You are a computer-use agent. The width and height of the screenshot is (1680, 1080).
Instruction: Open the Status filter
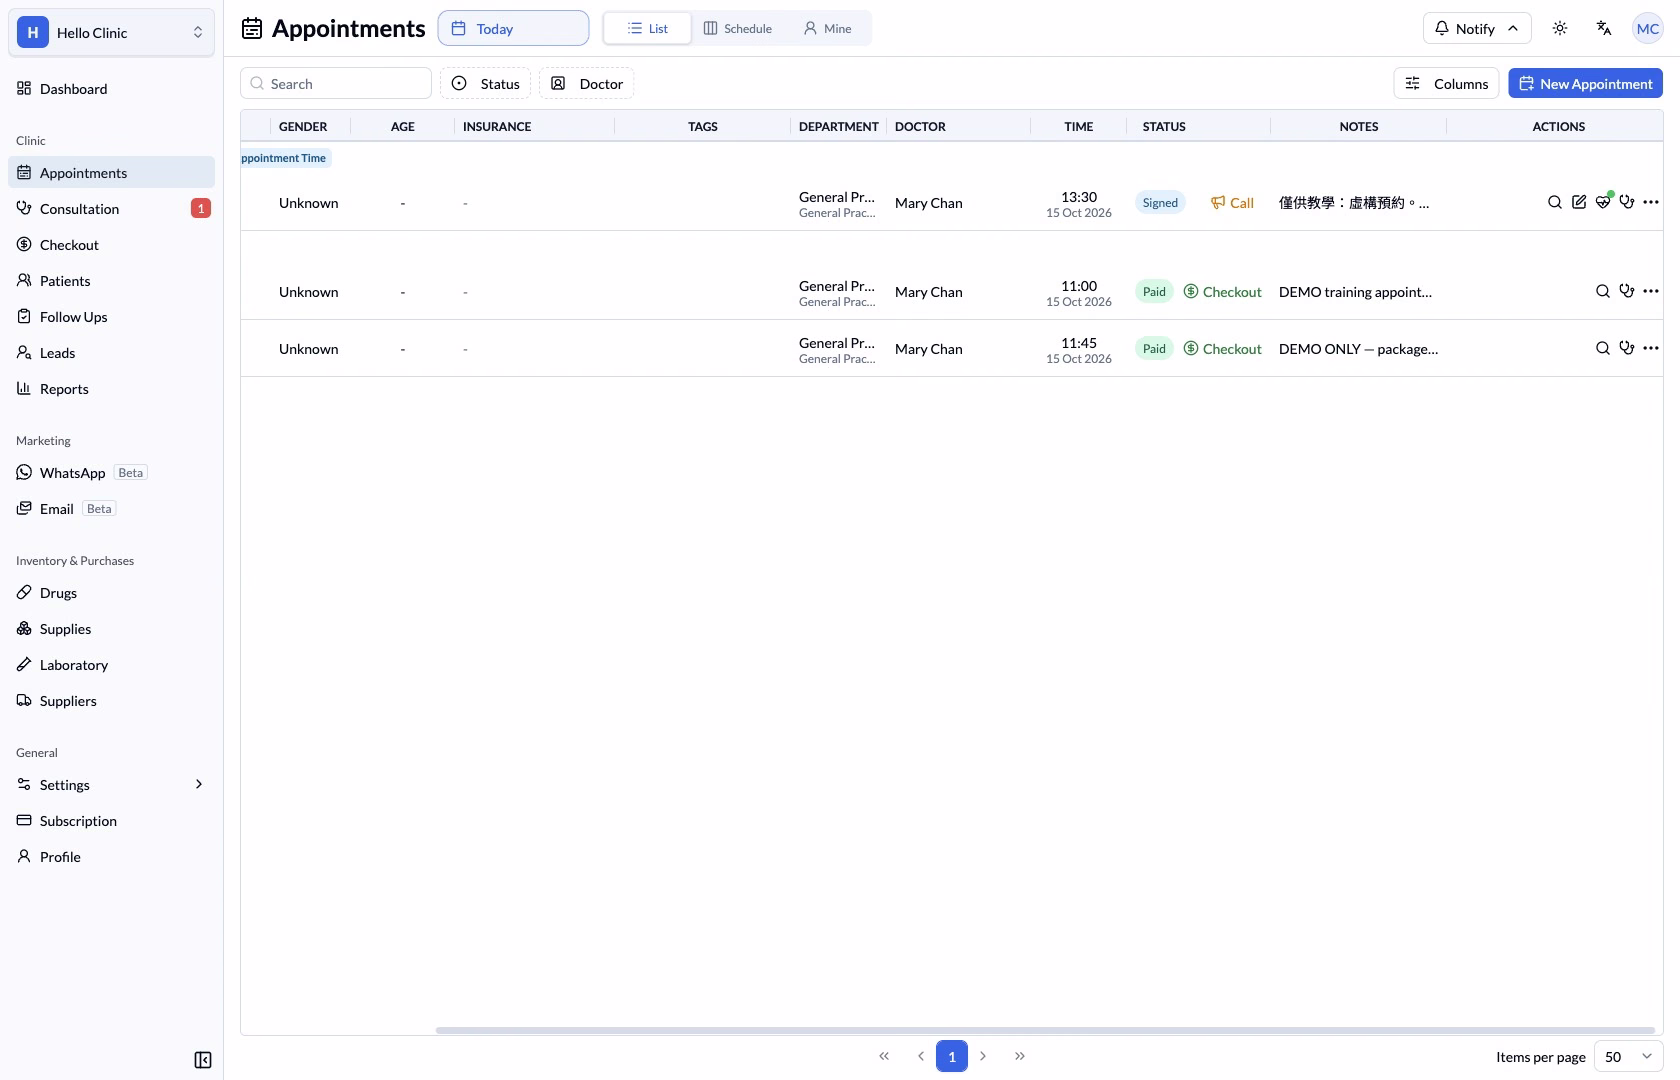pyautogui.click(x=485, y=83)
